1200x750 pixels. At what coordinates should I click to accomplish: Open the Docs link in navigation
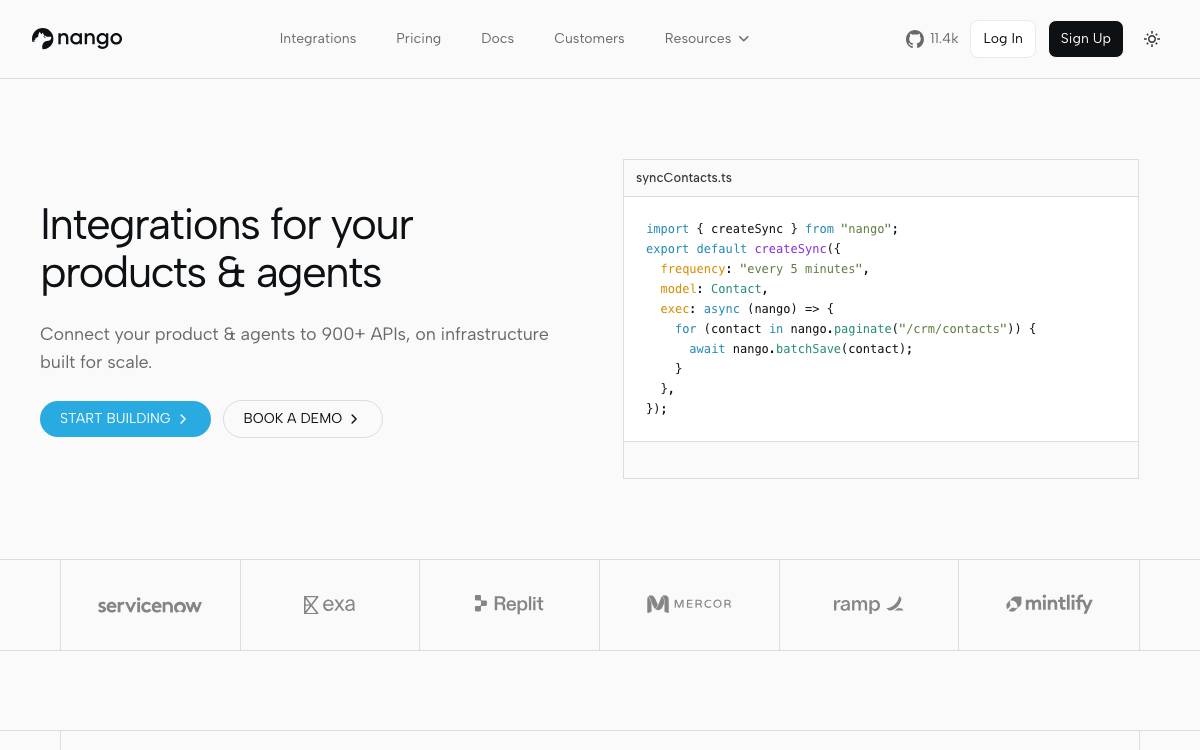pyautogui.click(x=497, y=39)
